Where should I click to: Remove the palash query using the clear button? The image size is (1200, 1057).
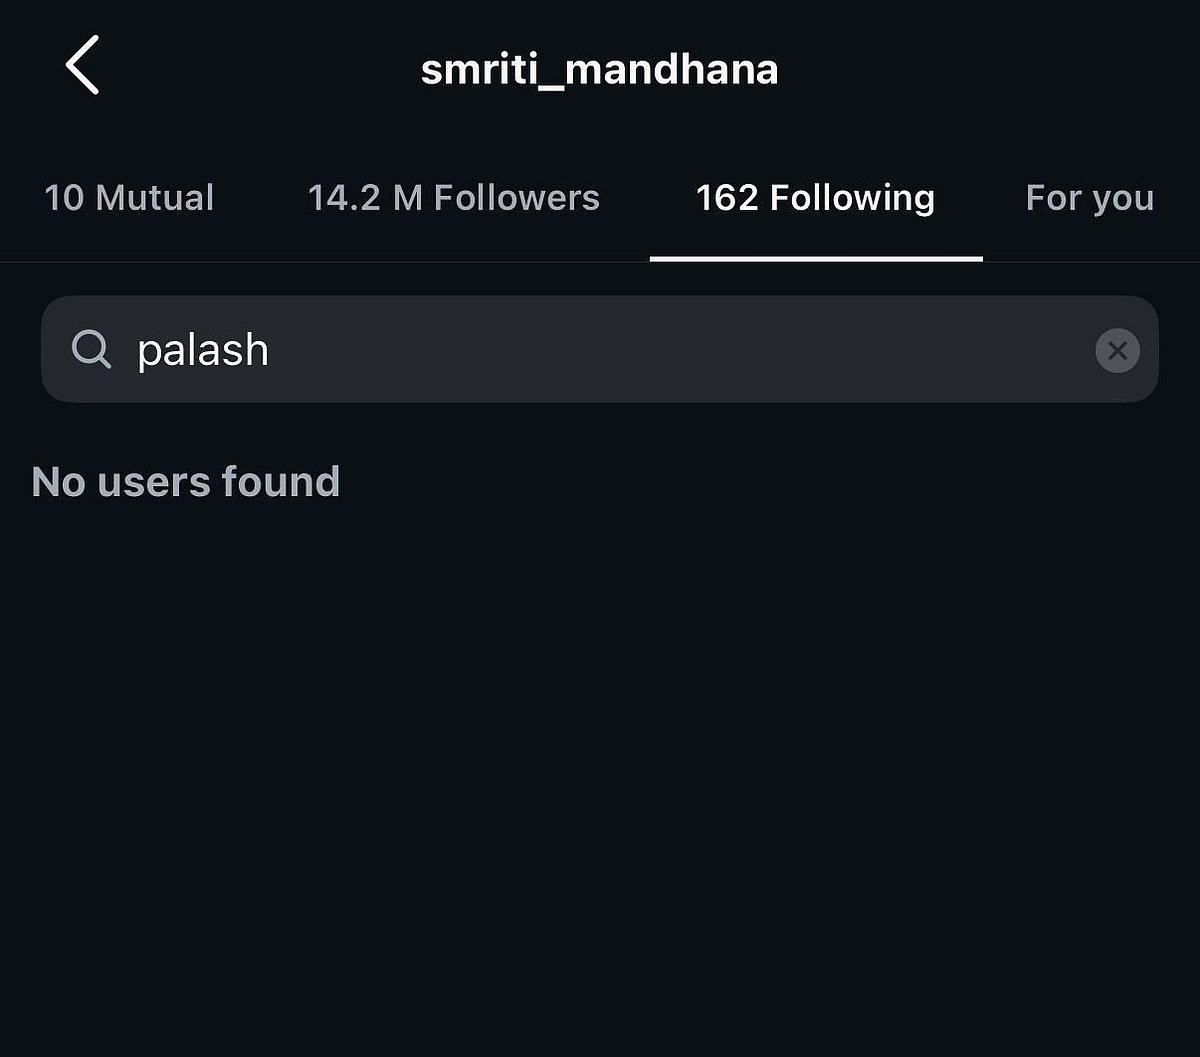point(1117,350)
